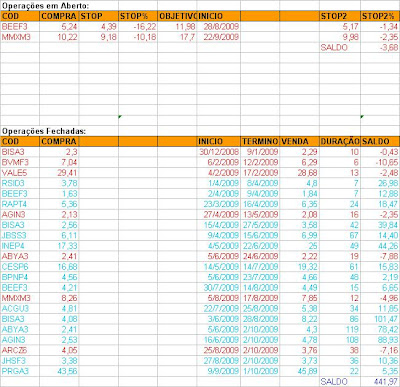400x387 pixels.
Task: Select the end date 27/5/2009
Action: tap(261, 225)
